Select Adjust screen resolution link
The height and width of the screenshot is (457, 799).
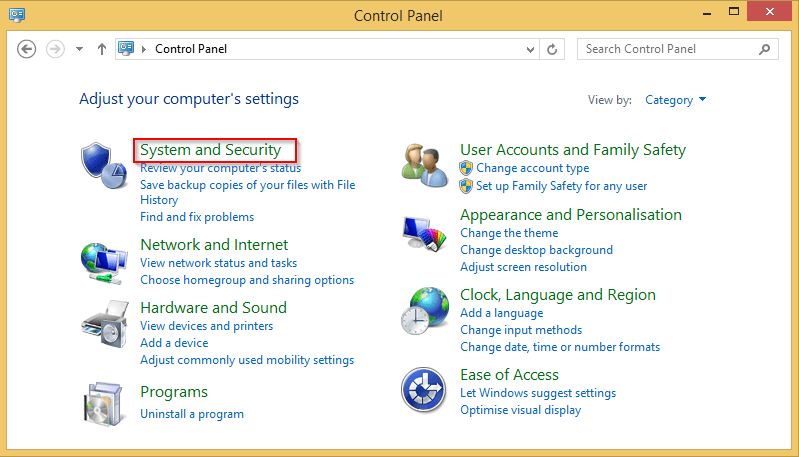click(x=523, y=267)
